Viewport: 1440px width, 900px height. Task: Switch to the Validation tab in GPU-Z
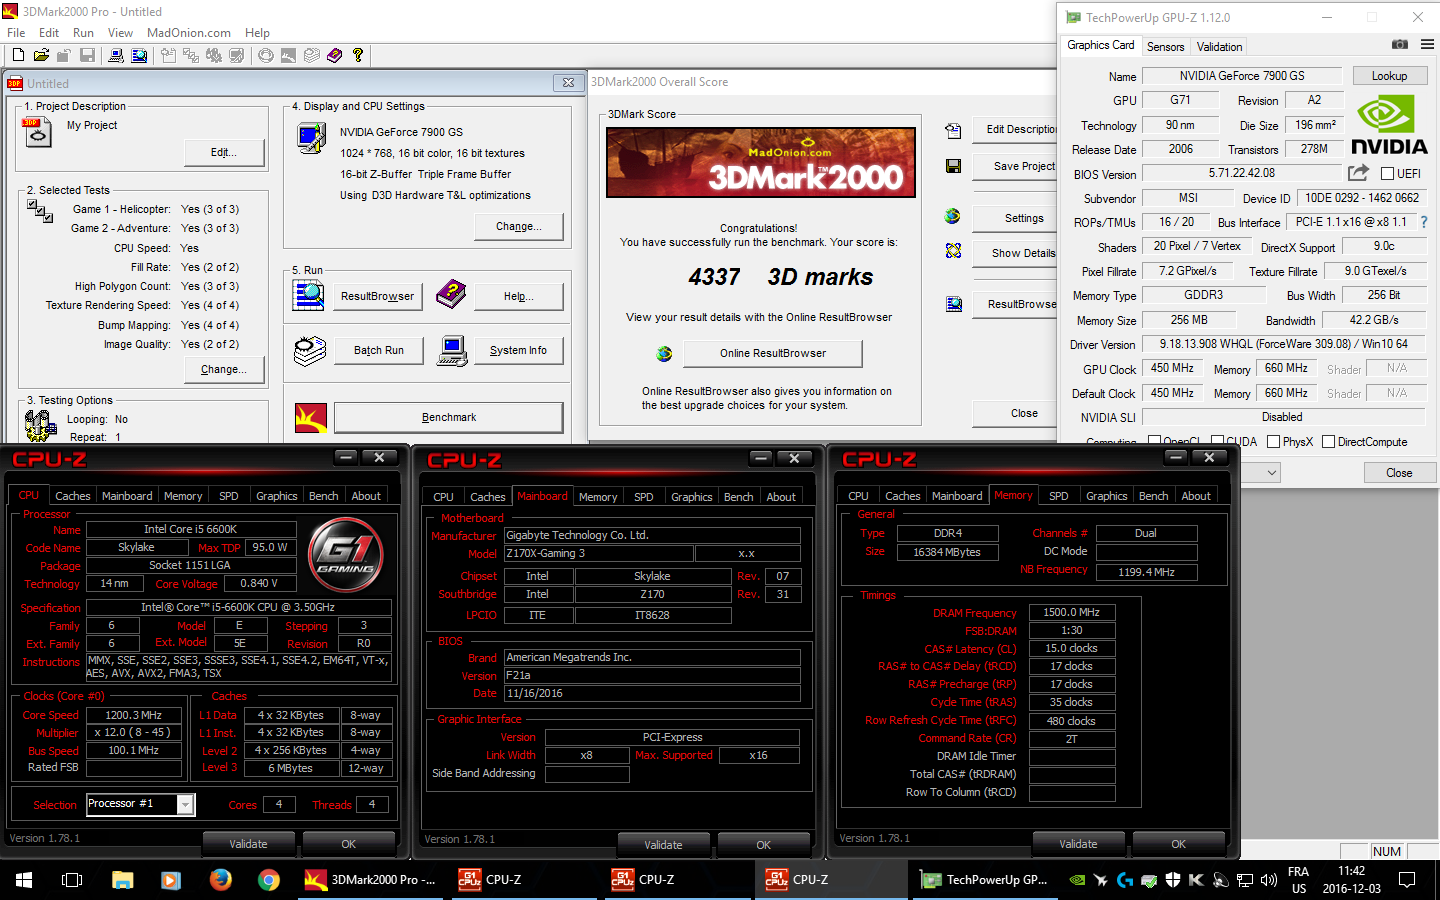point(1219,47)
